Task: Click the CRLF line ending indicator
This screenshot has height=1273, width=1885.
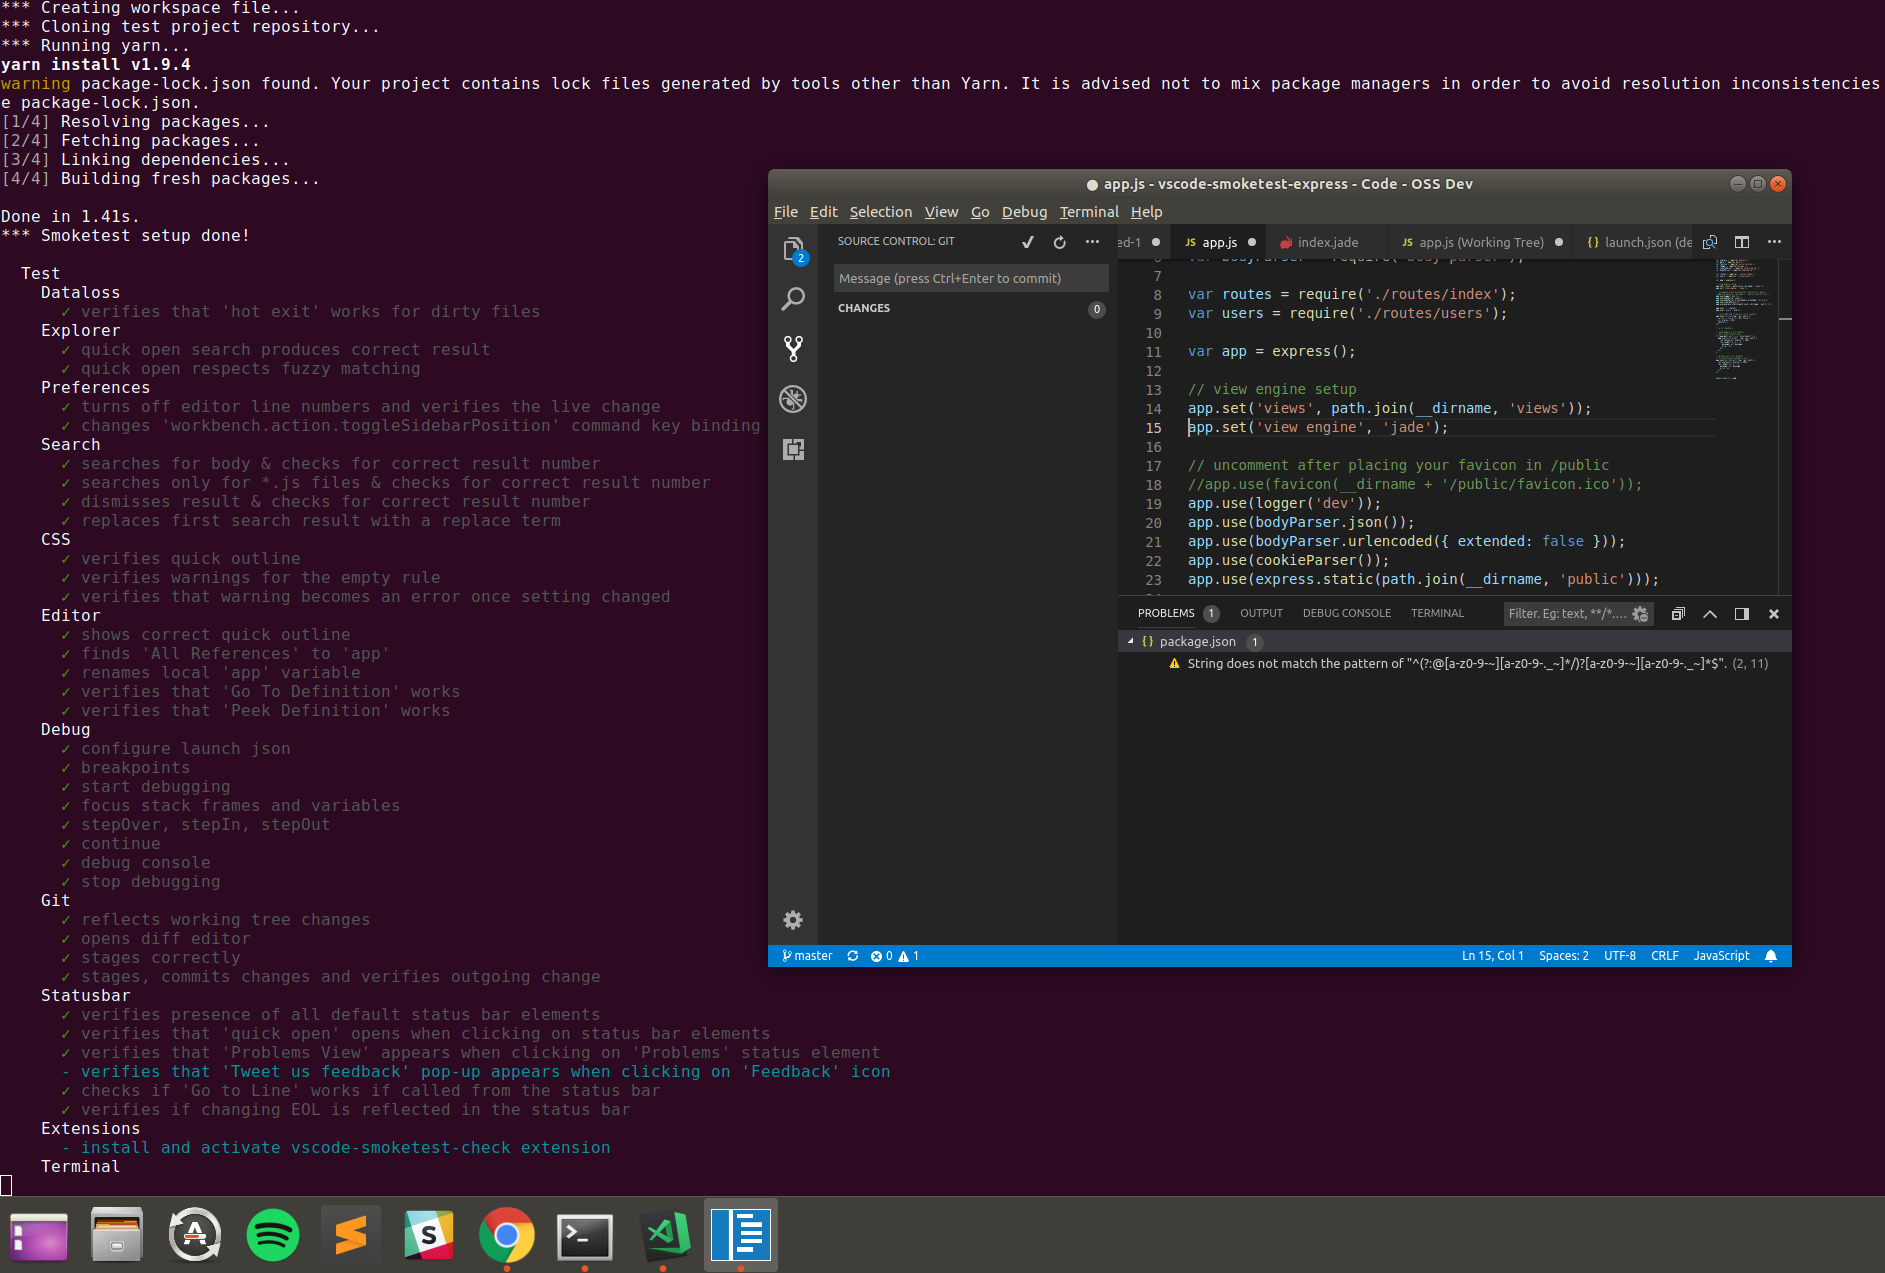Action: (x=1664, y=956)
